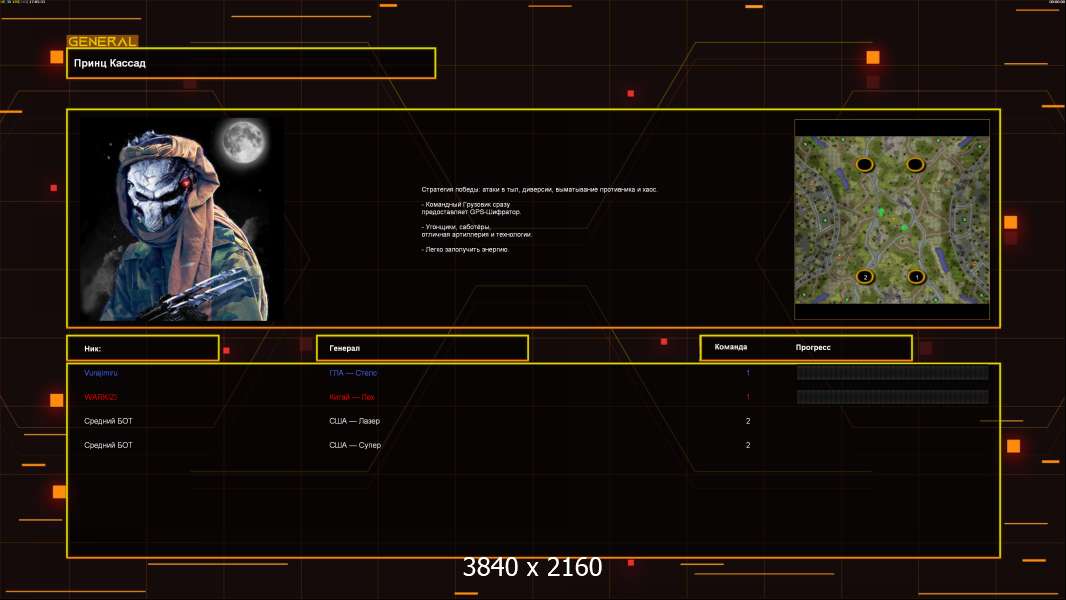1066x600 pixels.
Task: Click team number 2 in the Супер row
Action: pyautogui.click(x=748, y=445)
